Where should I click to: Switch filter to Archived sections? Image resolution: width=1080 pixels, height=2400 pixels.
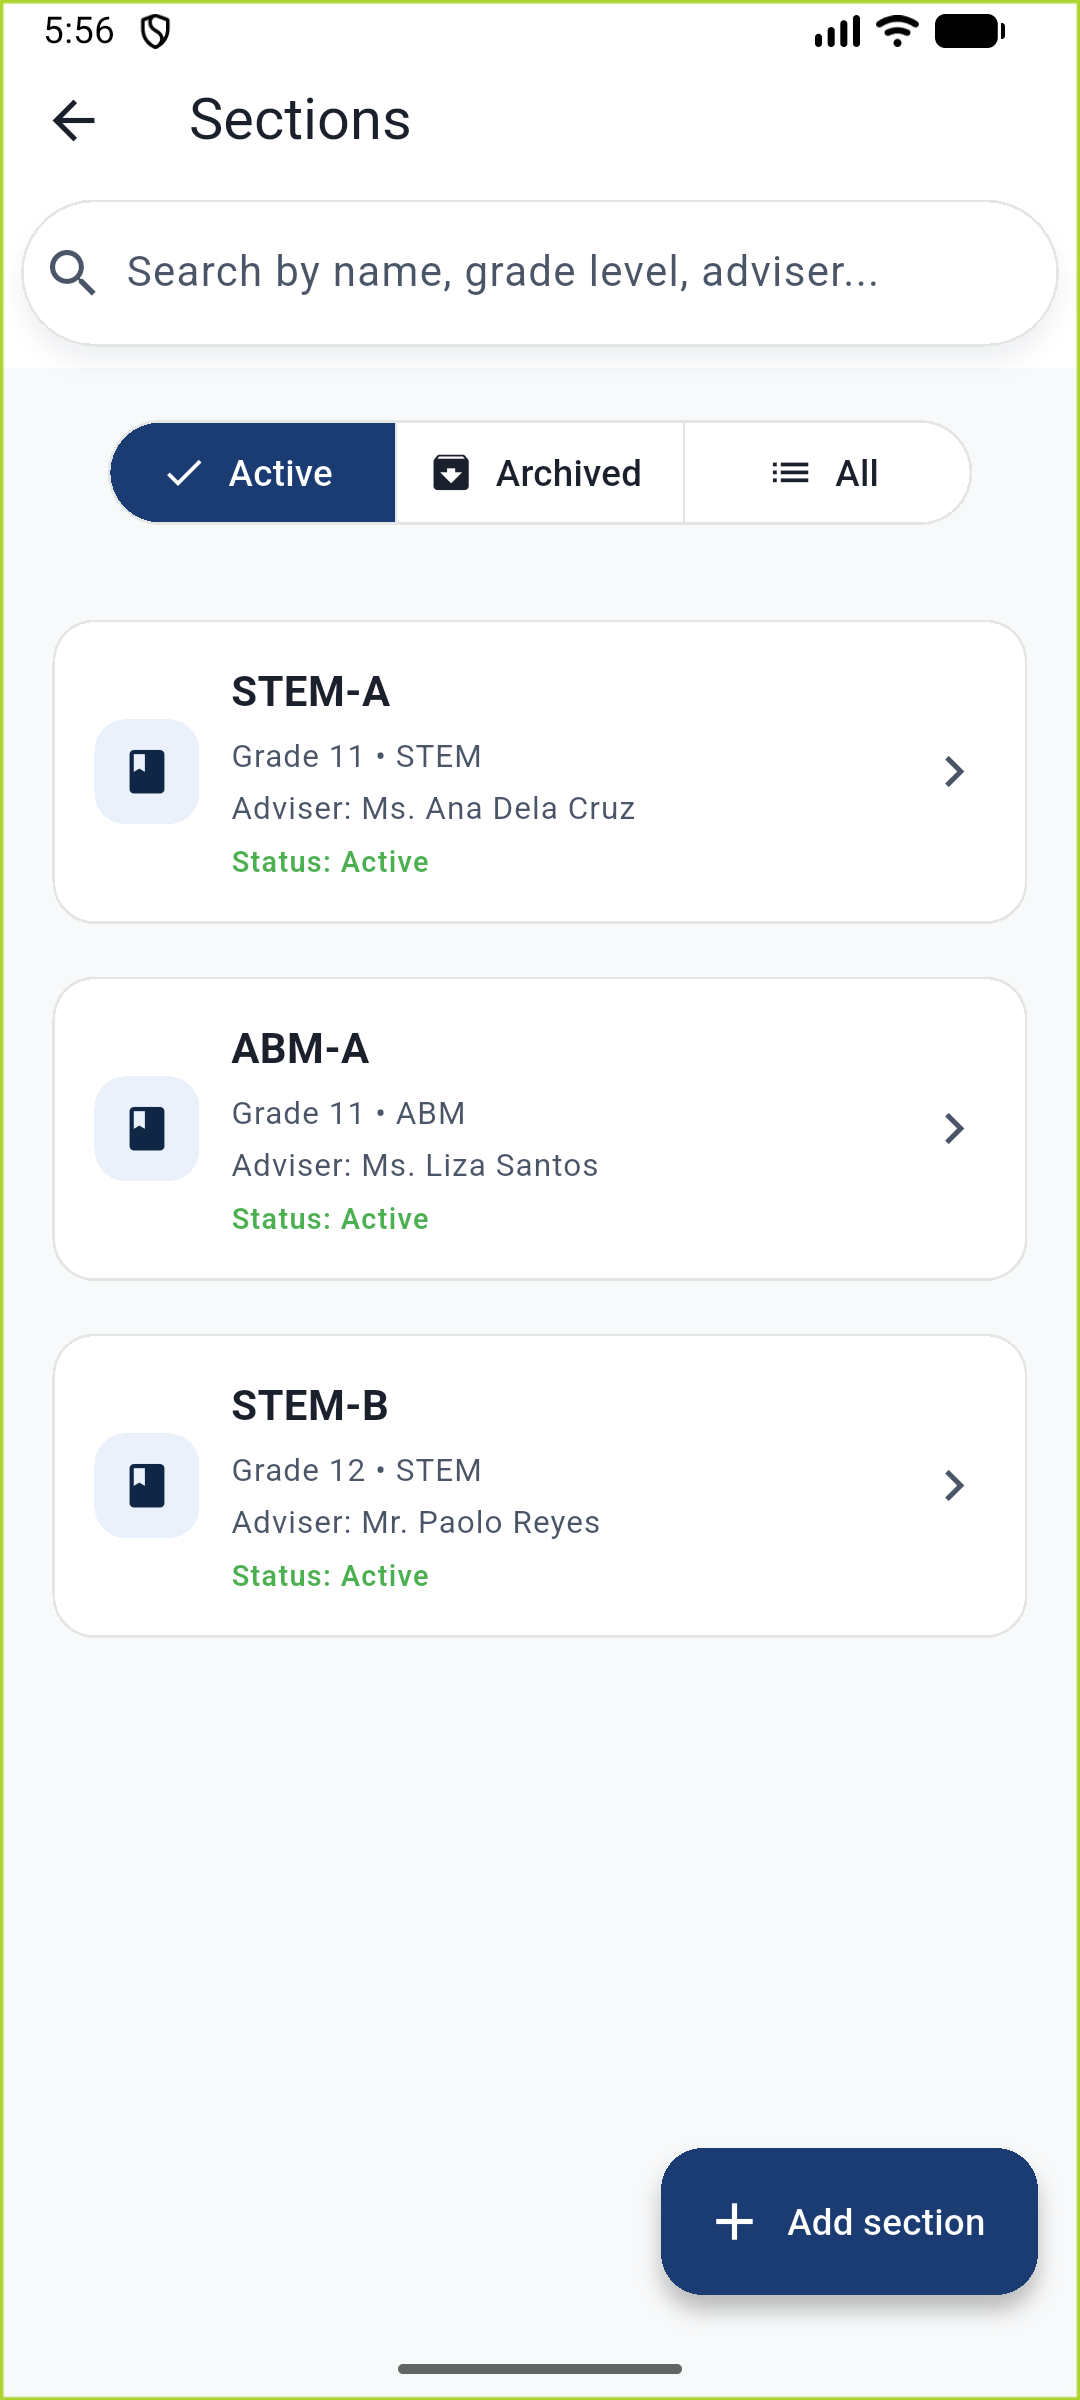point(540,473)
